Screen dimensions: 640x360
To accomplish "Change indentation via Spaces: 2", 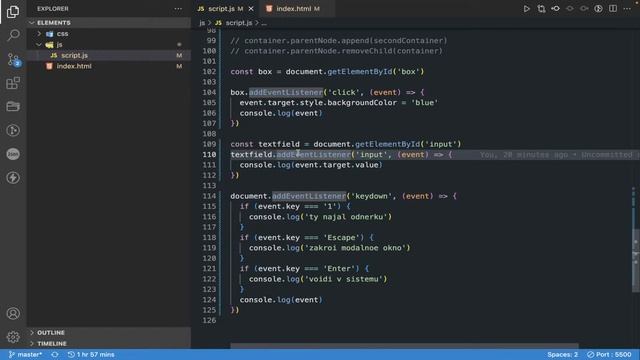I will pos(562,354).
